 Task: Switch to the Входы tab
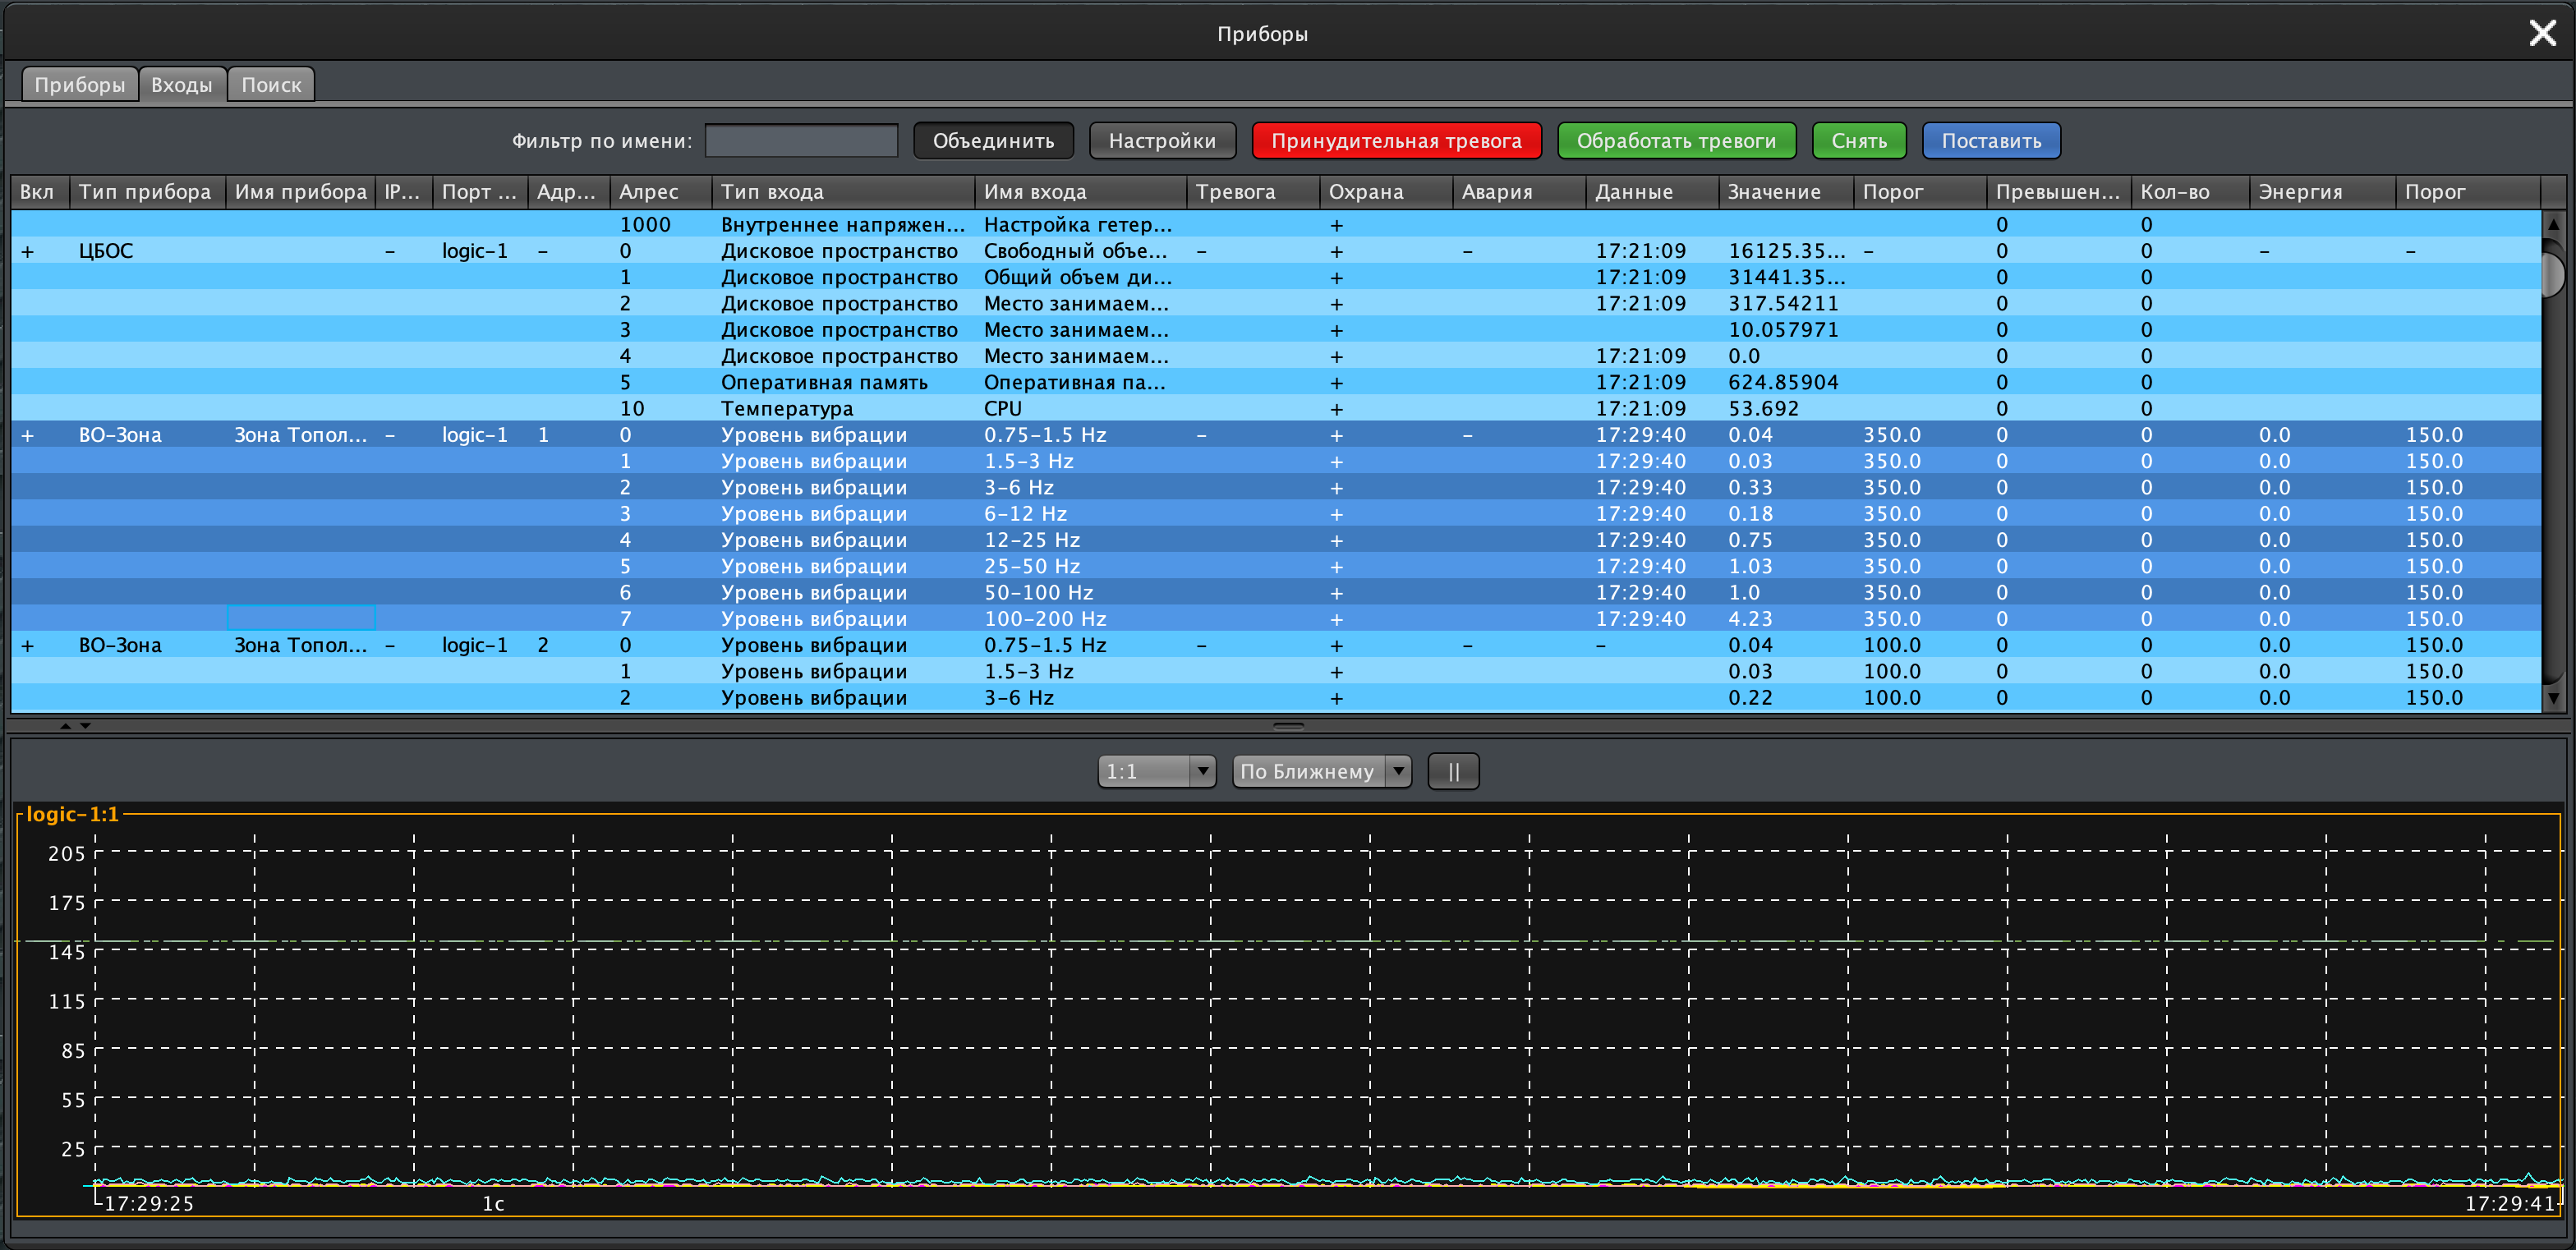182,85
